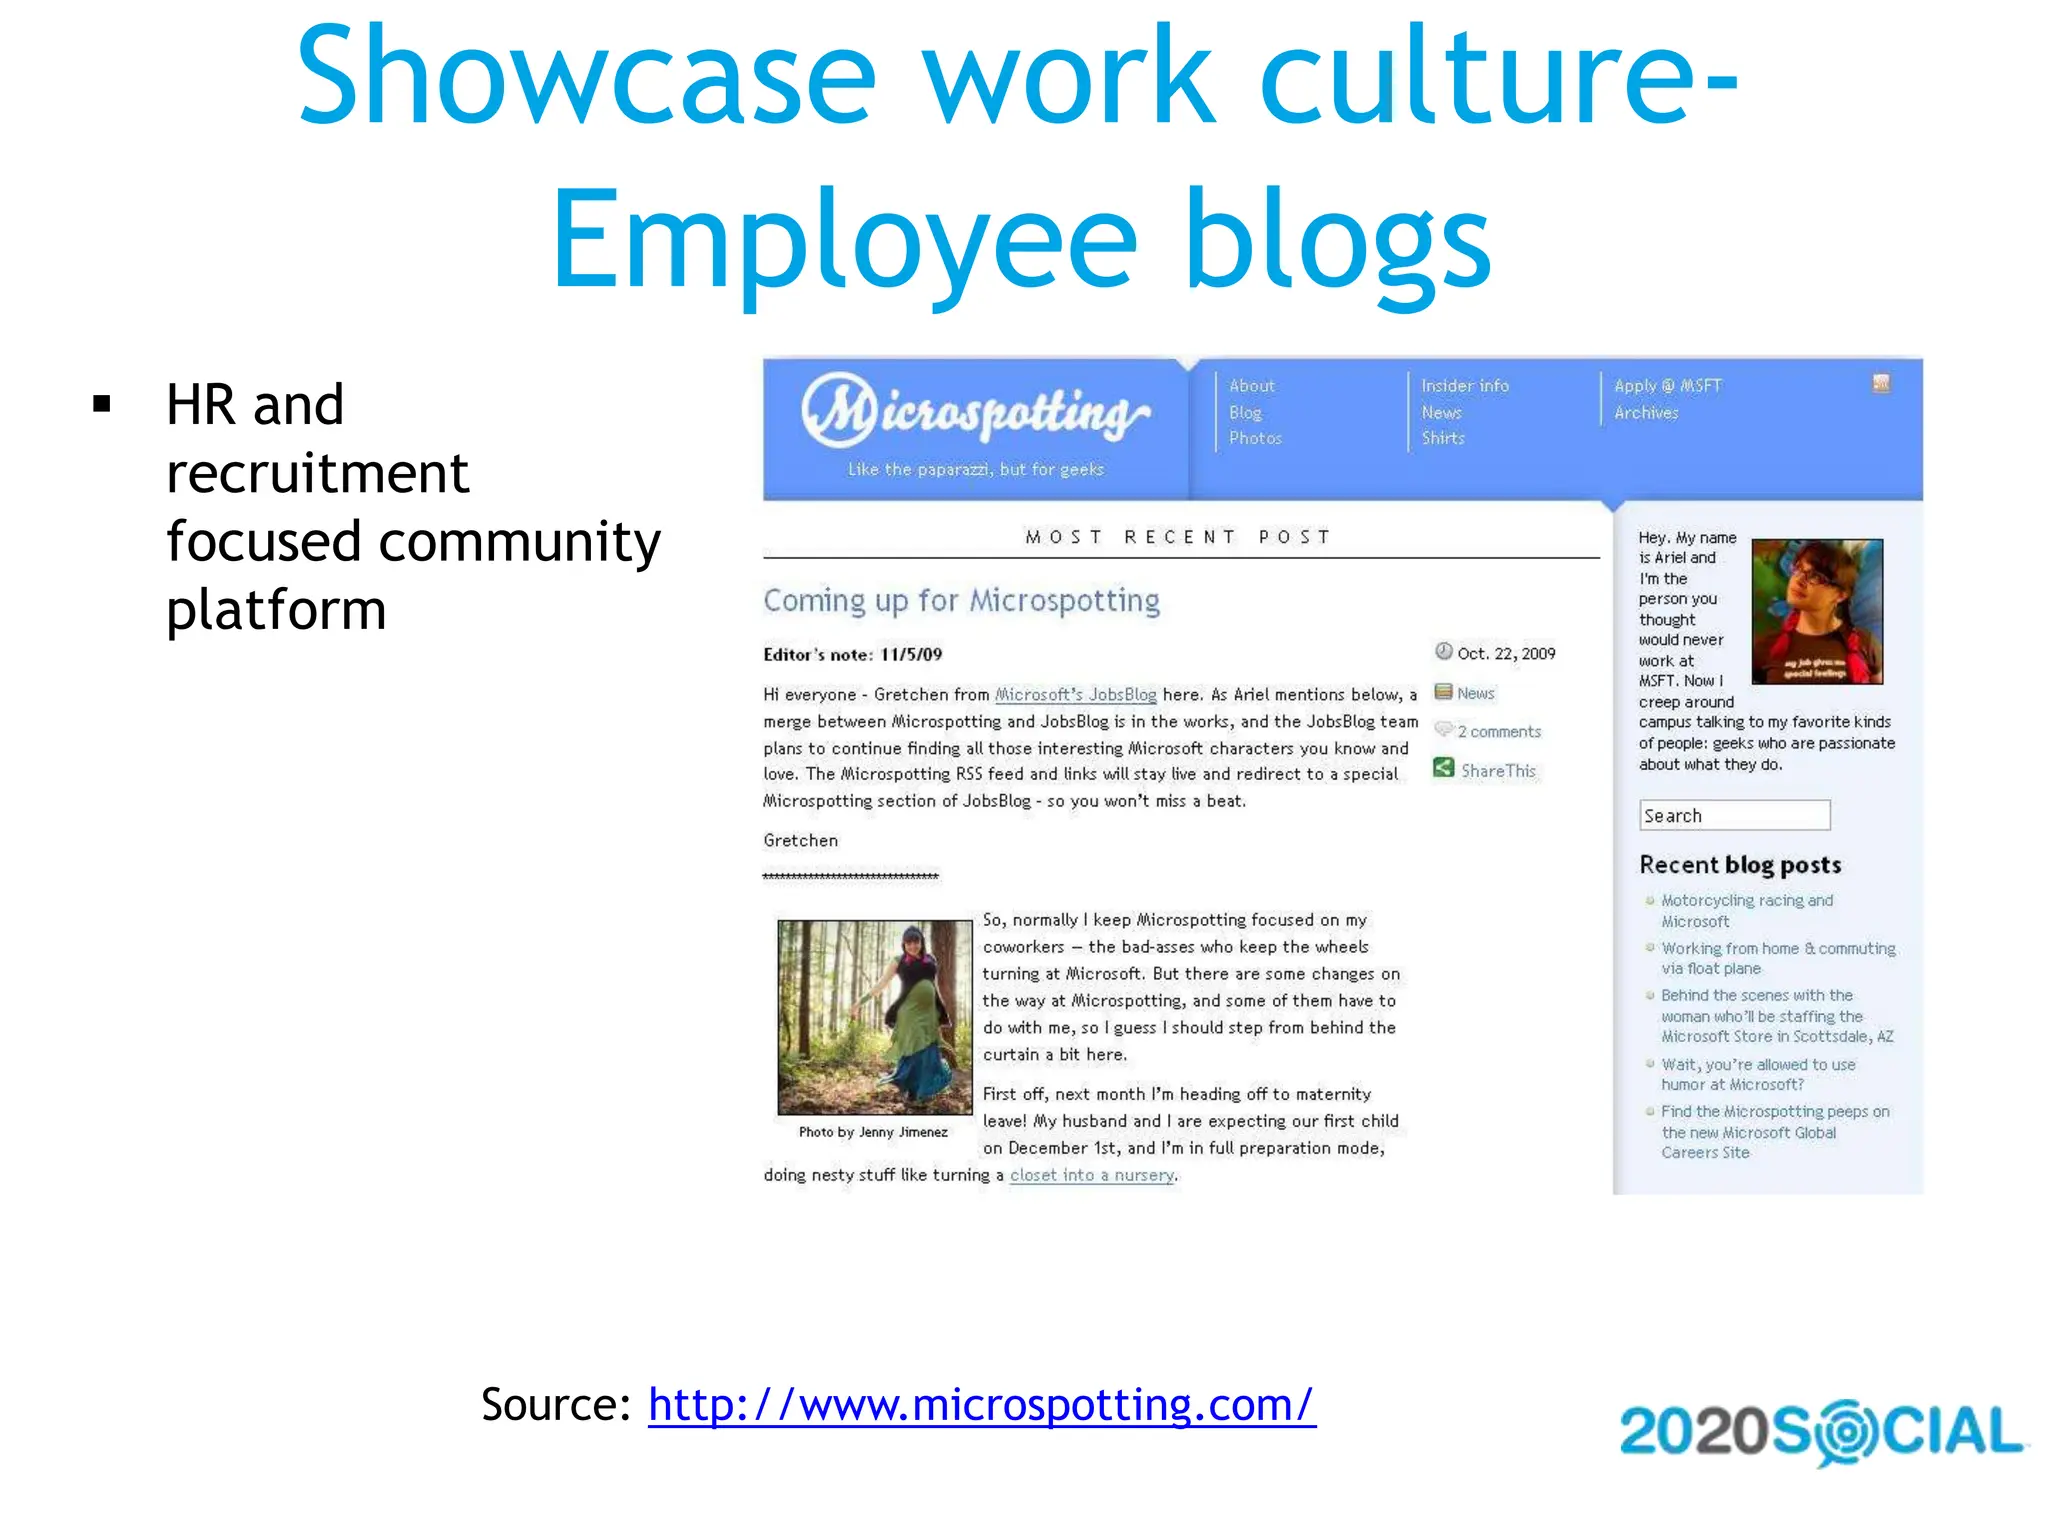The image size is (2048, 1536).
Task: Click the Gretchen signature text
Action: (x=800, y=841)
